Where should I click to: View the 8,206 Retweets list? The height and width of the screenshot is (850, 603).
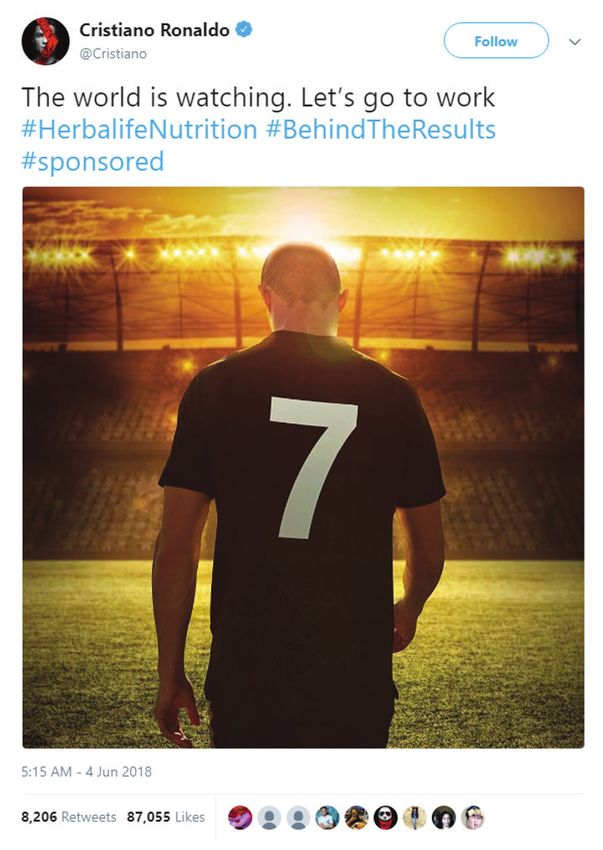click(68, 816)
